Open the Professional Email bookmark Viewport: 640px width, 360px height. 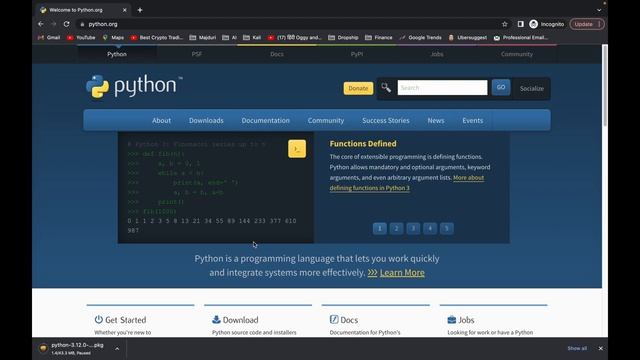[x=521, y=38]
